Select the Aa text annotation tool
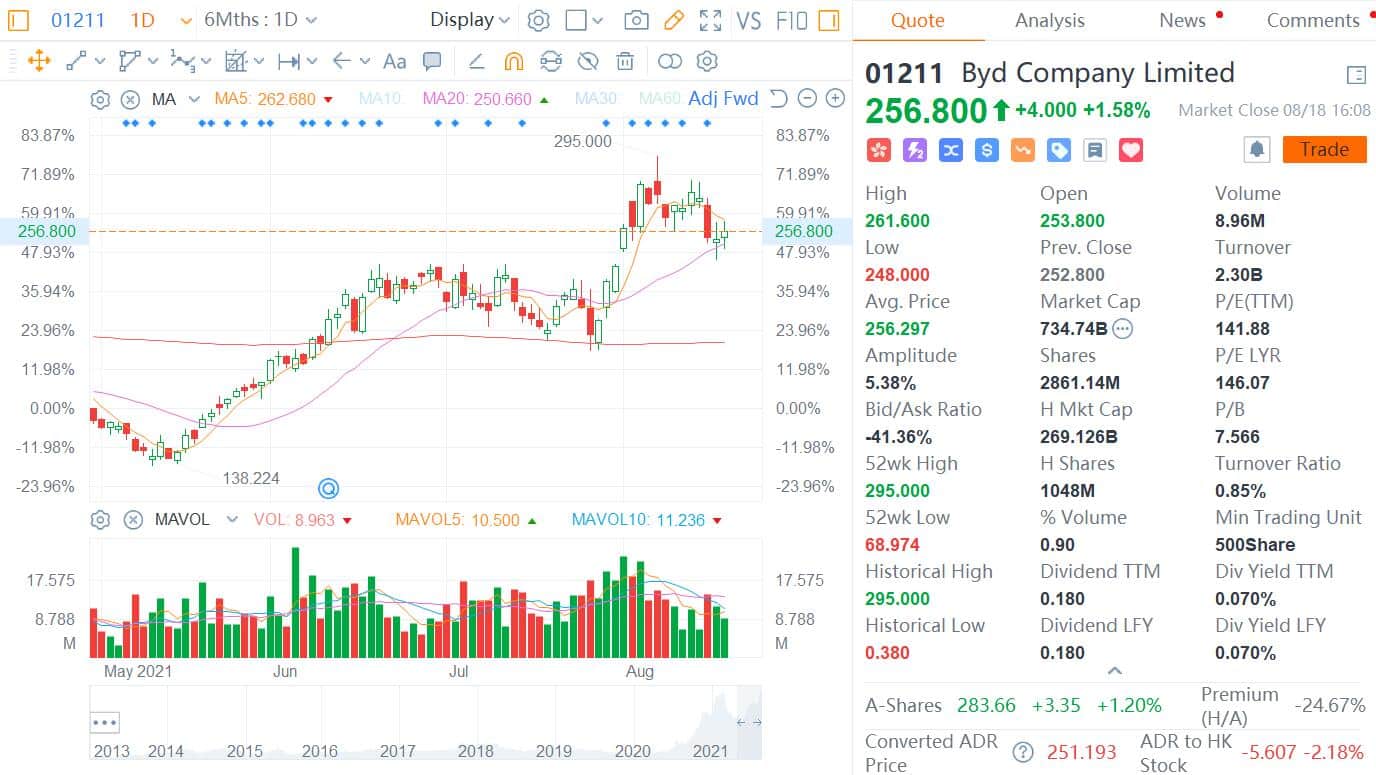This screenshot has height=775, width=1376. click(x=393, y=61)
